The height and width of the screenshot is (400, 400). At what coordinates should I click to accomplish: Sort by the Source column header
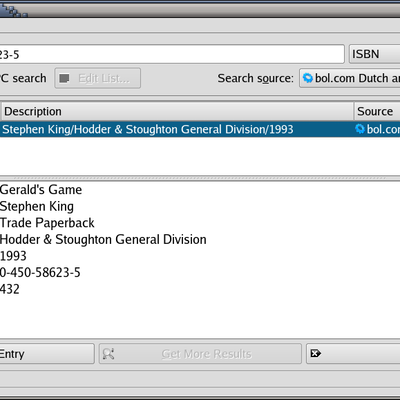(377, 111)
